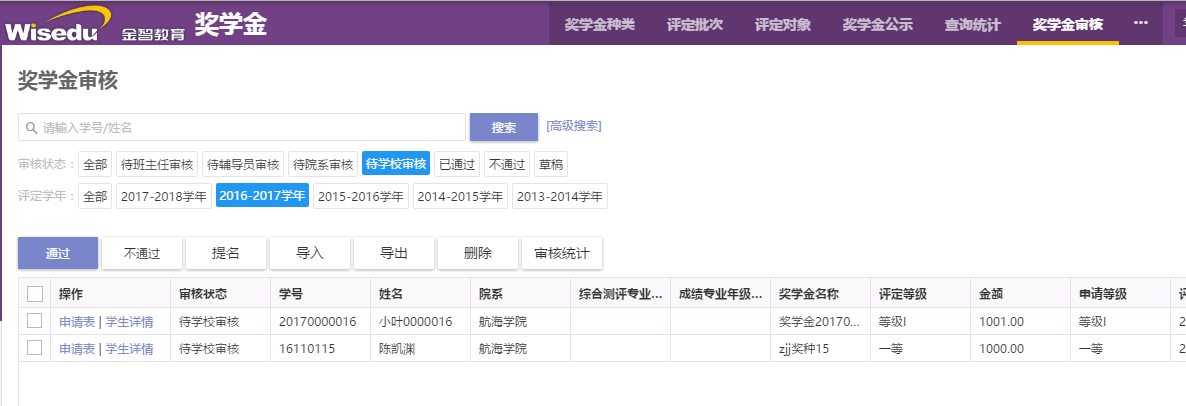The height and width of the screenshot is (406, 1186).
Task: Click the 搜索 button
Action: pyautogui.click(x=504, y=128)
